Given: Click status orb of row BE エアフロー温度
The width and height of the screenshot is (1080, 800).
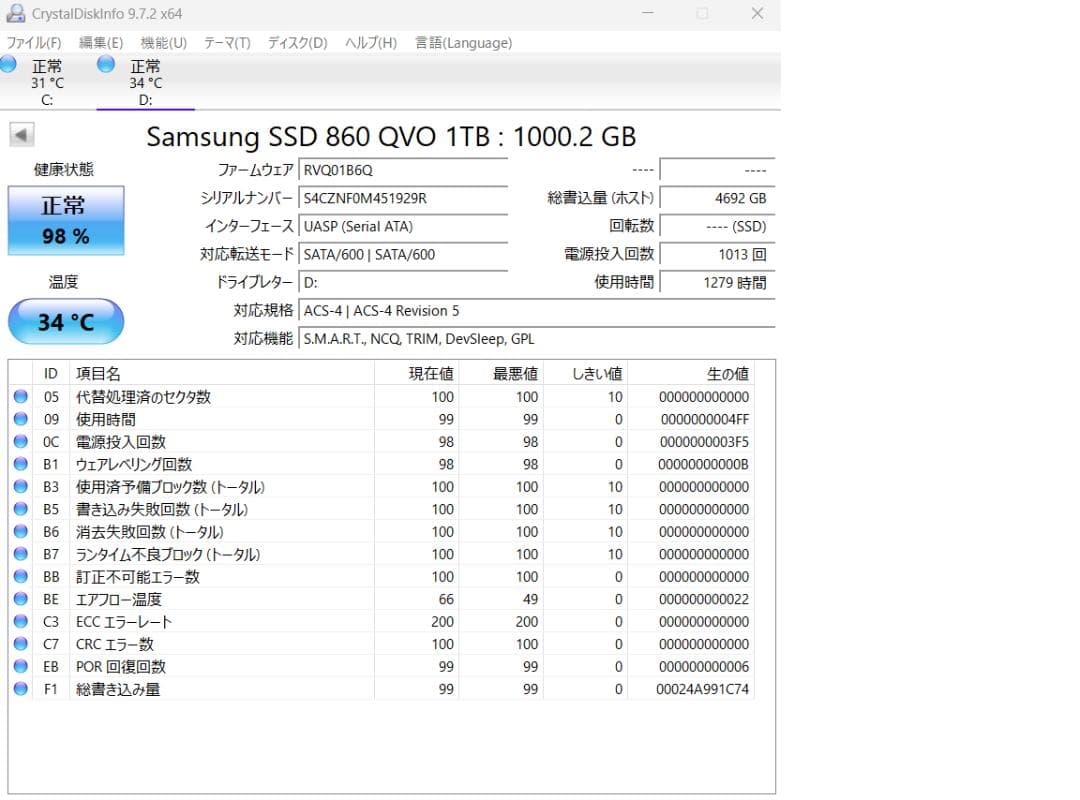Looking at the screenshot, I should click(x=21, y=599).
